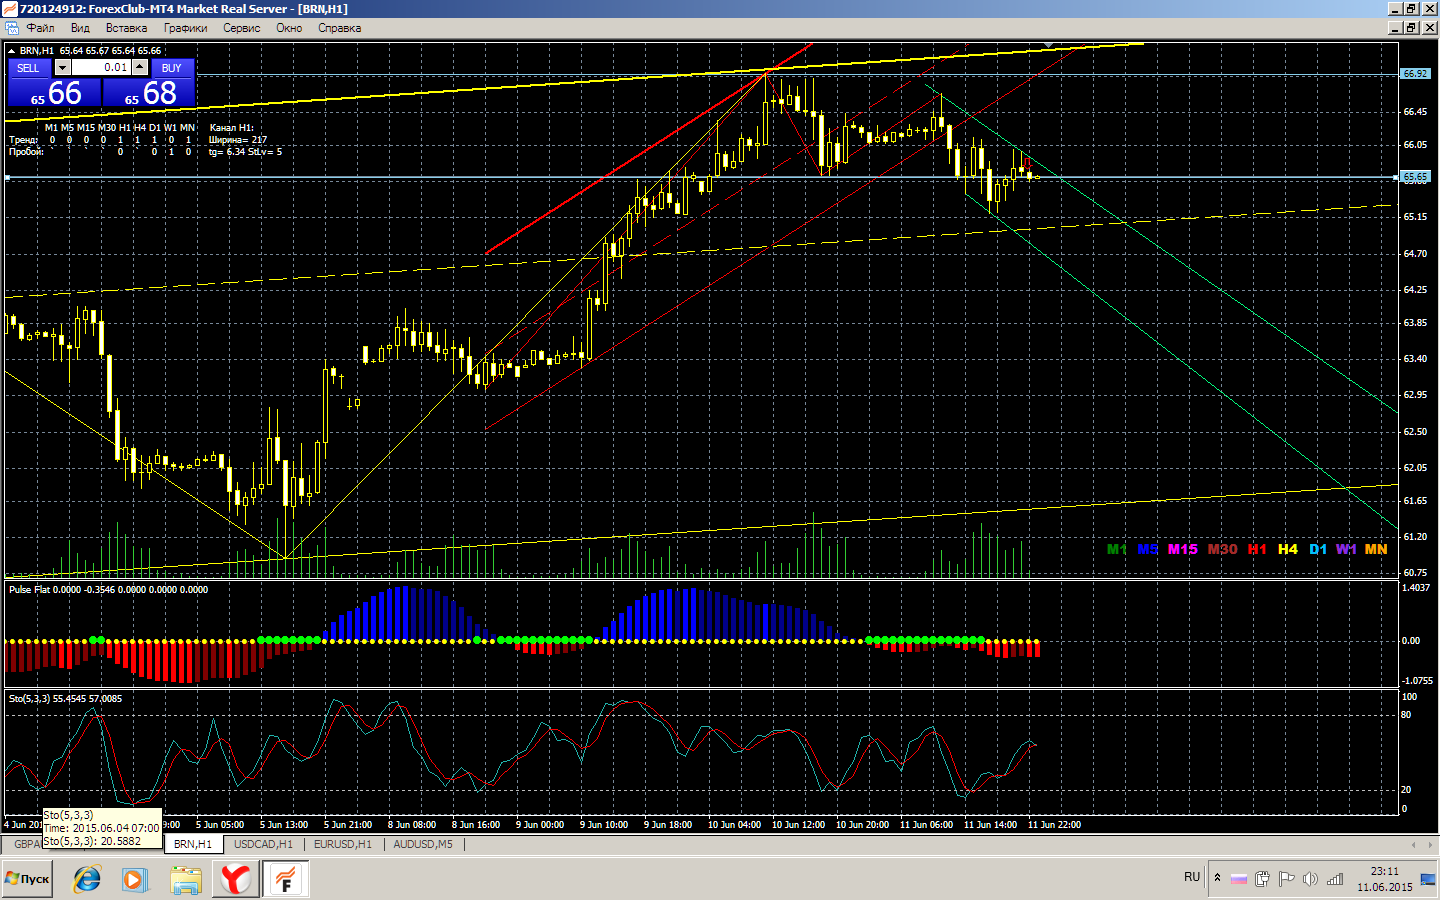The width and height of the screenshot is (1440, 900).
Task: Click the Канал H1 info text
Action: [x=232, y=128]
